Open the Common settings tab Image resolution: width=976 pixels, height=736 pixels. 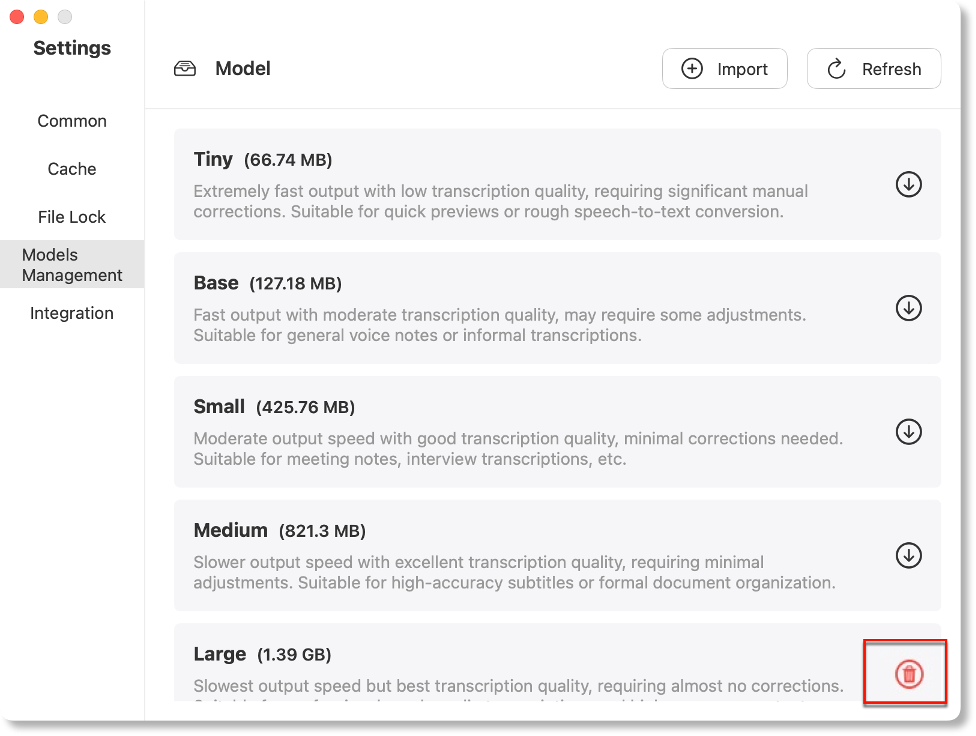point(72,121)
